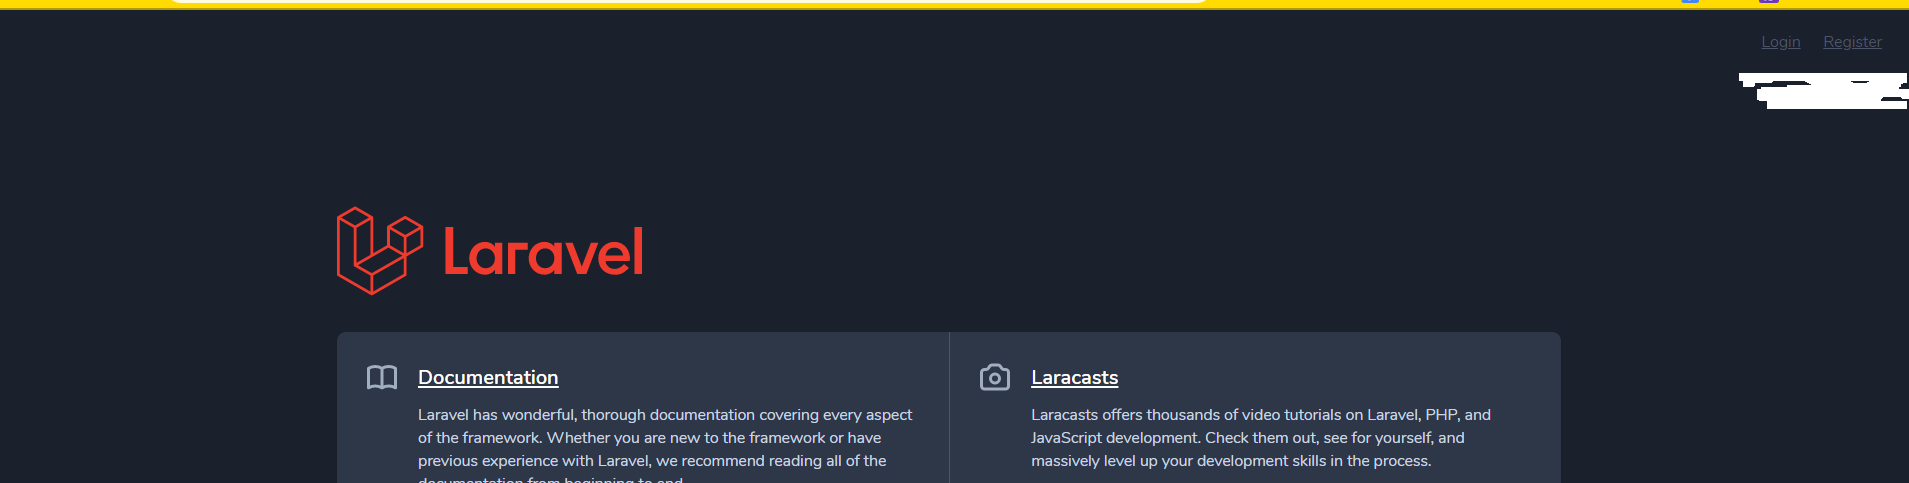
Task: Click the Laravel logo
Action: (x=490, y=251)
